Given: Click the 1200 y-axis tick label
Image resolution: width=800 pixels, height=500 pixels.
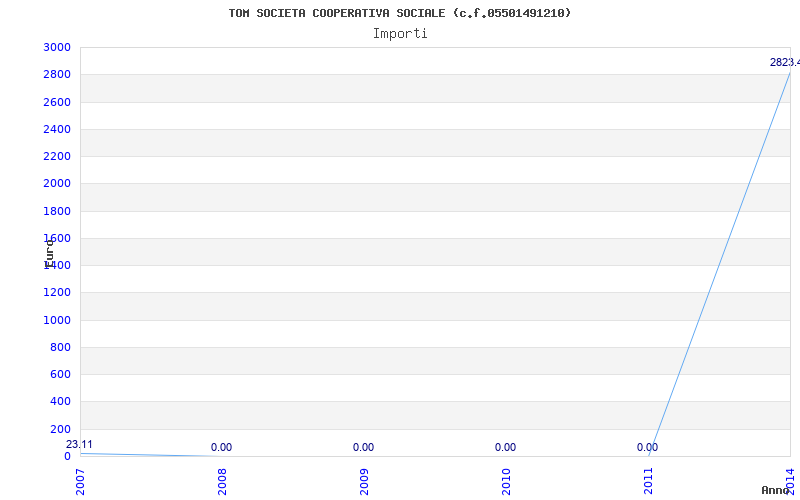Looking at the screenshot, I should coord(57,292).
